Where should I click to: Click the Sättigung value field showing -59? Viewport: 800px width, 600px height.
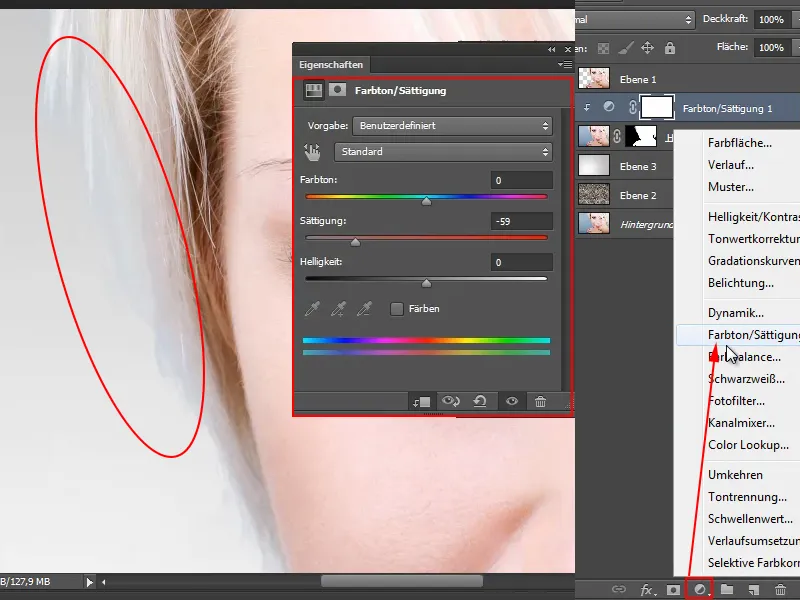point(521,221)
